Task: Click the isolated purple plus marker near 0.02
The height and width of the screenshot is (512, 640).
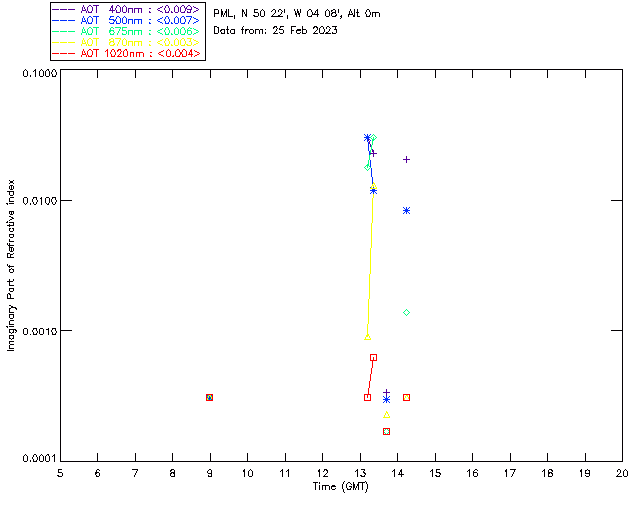Action: click(406, 159)
